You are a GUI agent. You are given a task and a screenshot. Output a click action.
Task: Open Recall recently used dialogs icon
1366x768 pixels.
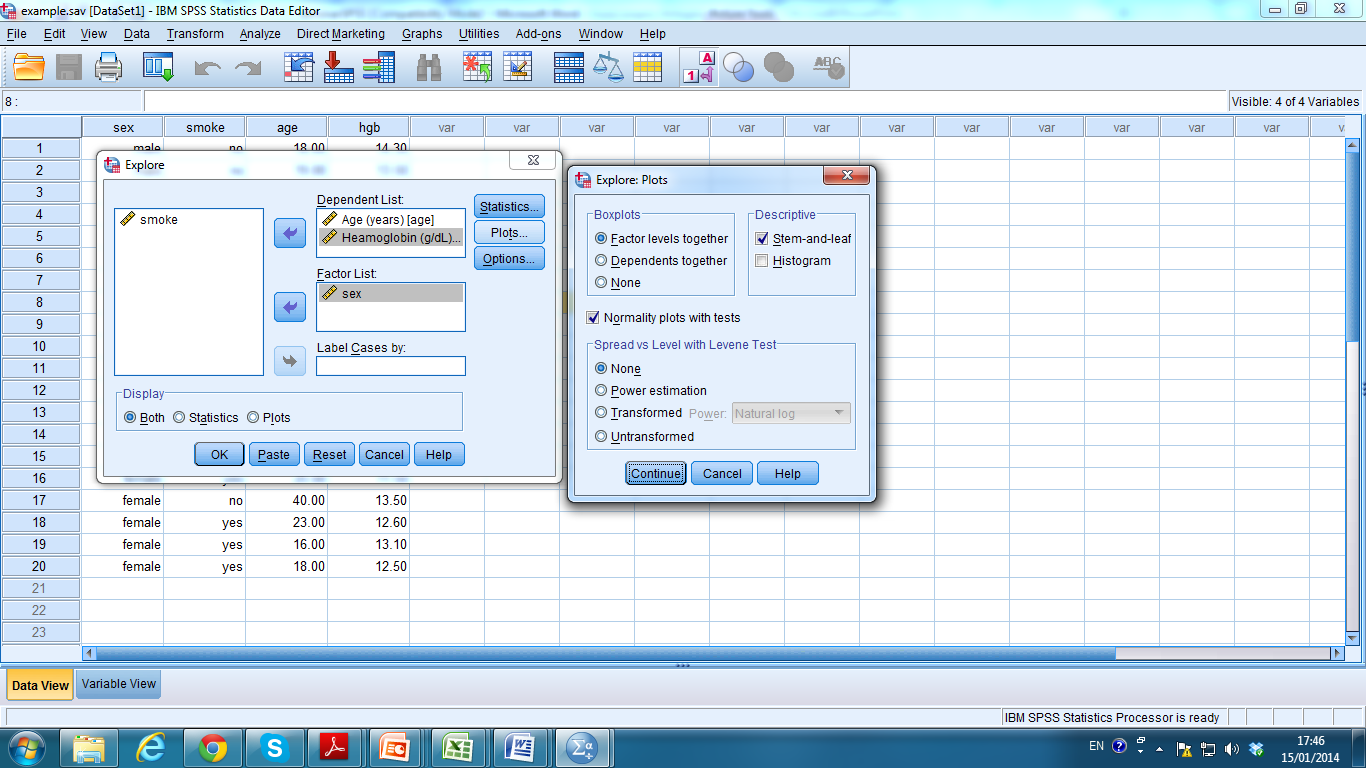coord(158,68)
